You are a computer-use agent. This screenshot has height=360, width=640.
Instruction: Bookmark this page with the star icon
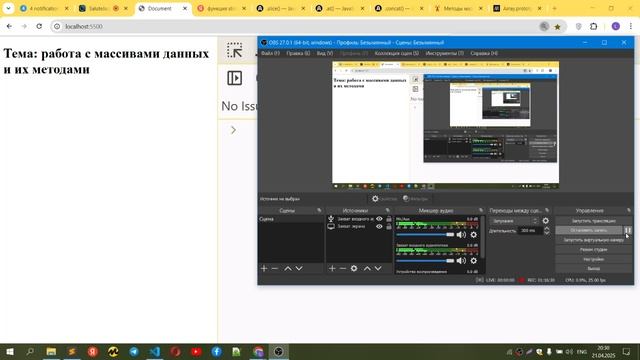tap(557, 27)
